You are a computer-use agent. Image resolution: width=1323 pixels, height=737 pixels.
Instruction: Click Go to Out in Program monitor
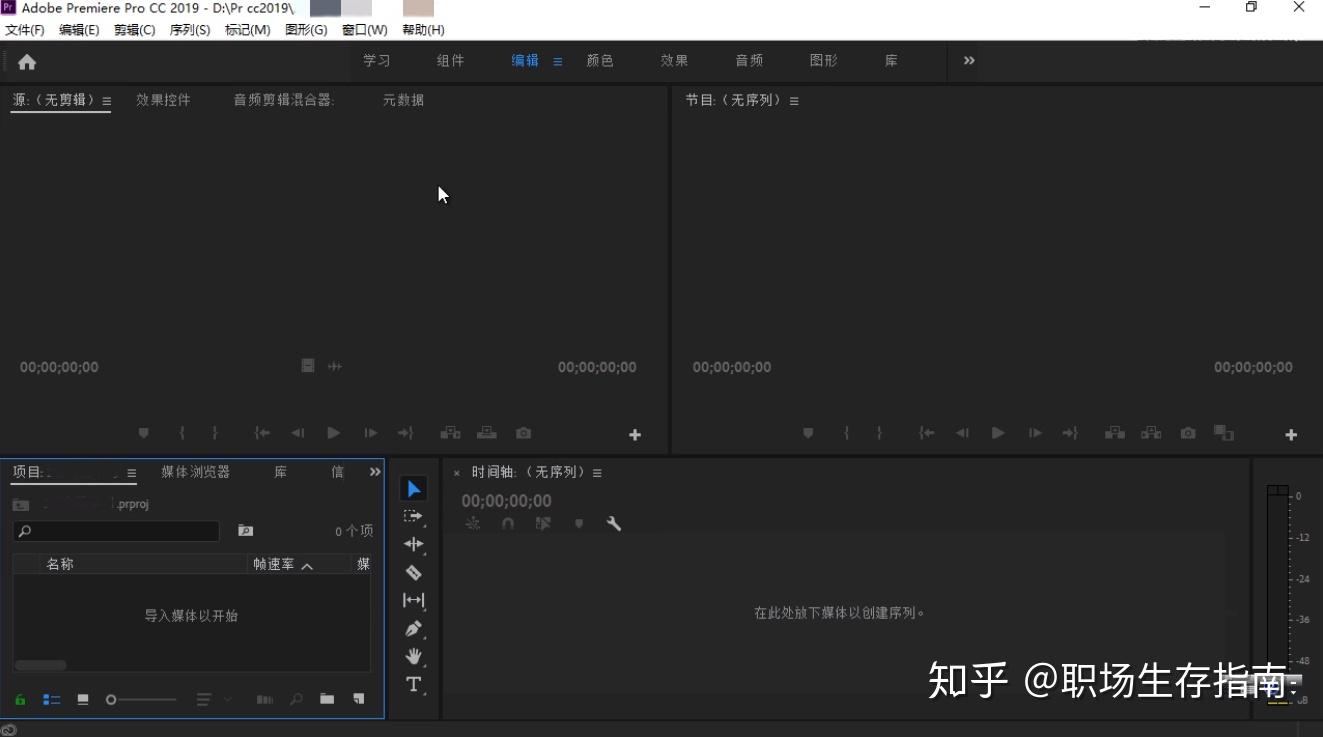1070,433
